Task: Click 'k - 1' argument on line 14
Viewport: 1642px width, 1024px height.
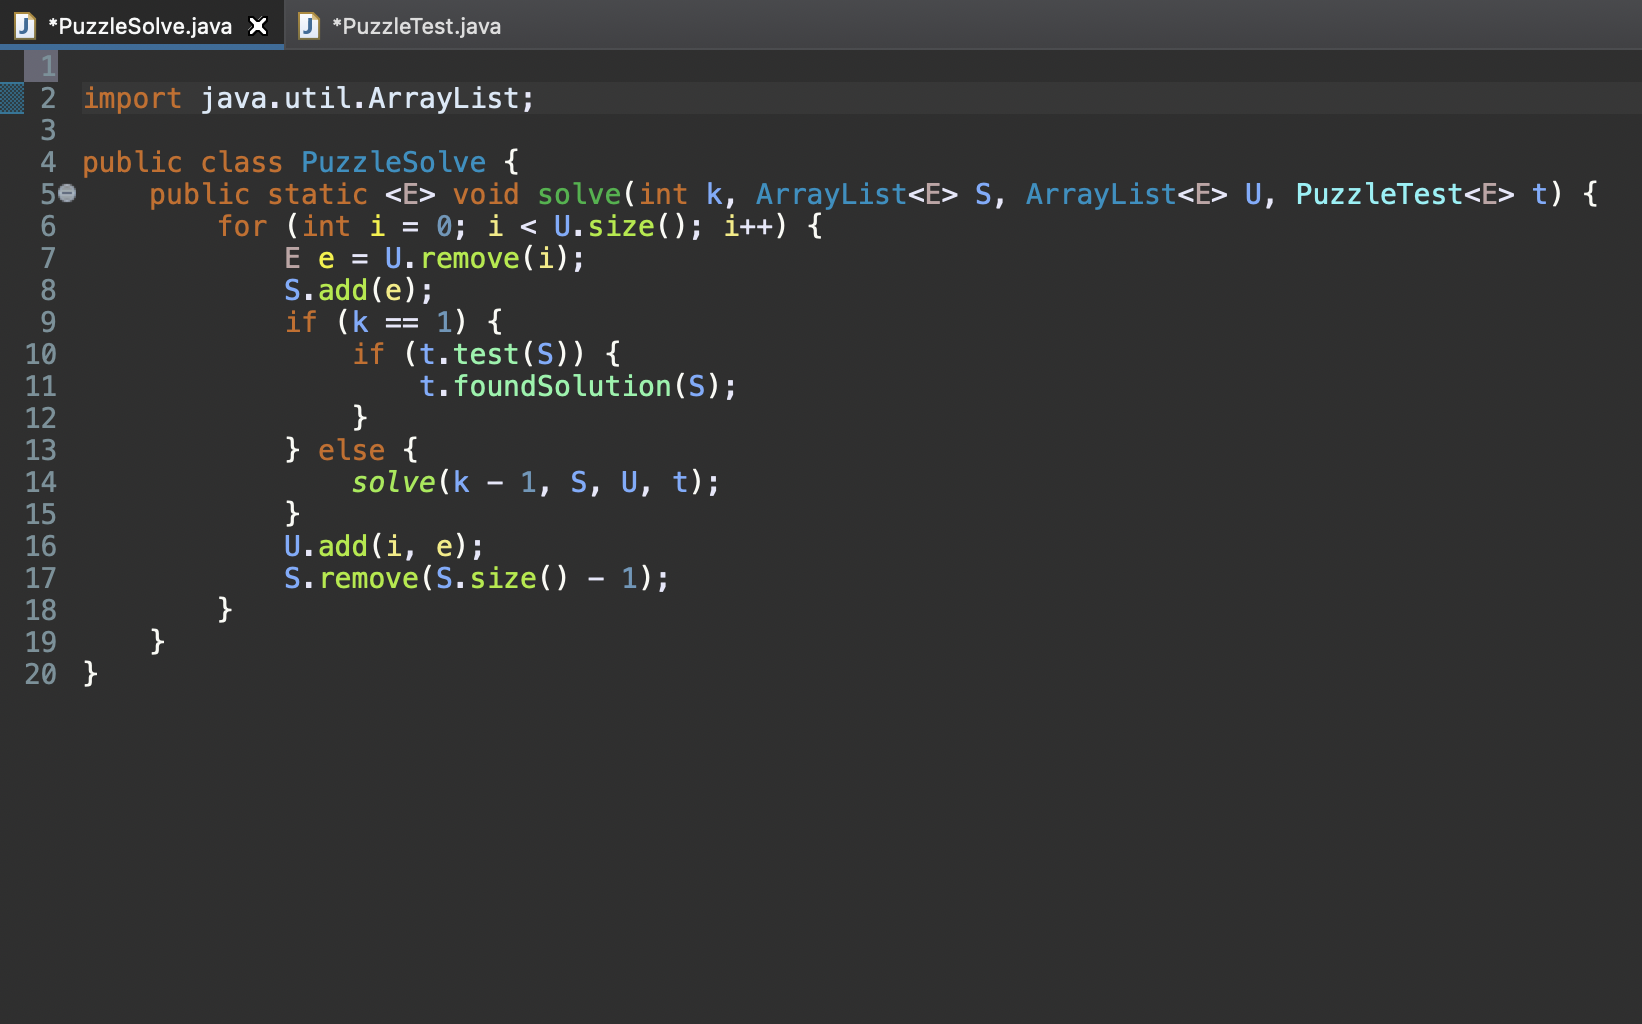Action: pos(494,482)
